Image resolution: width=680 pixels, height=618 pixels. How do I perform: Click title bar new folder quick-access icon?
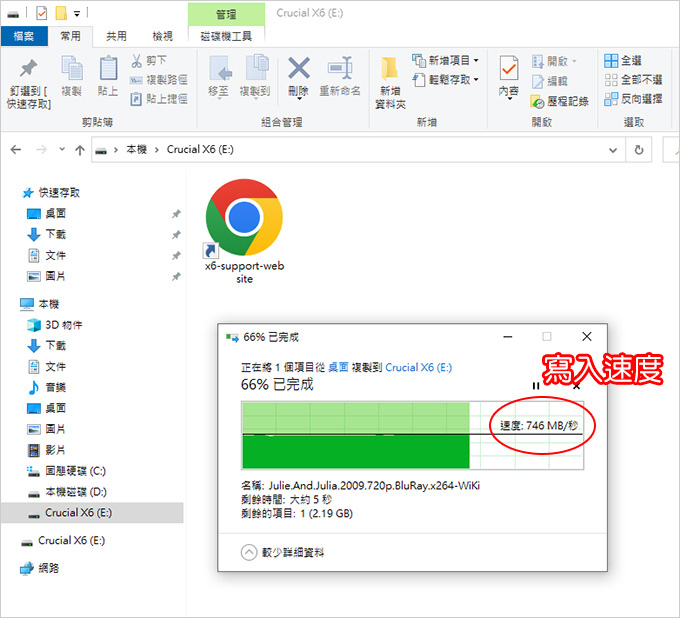pyautogui.click(x=61, y=13)
